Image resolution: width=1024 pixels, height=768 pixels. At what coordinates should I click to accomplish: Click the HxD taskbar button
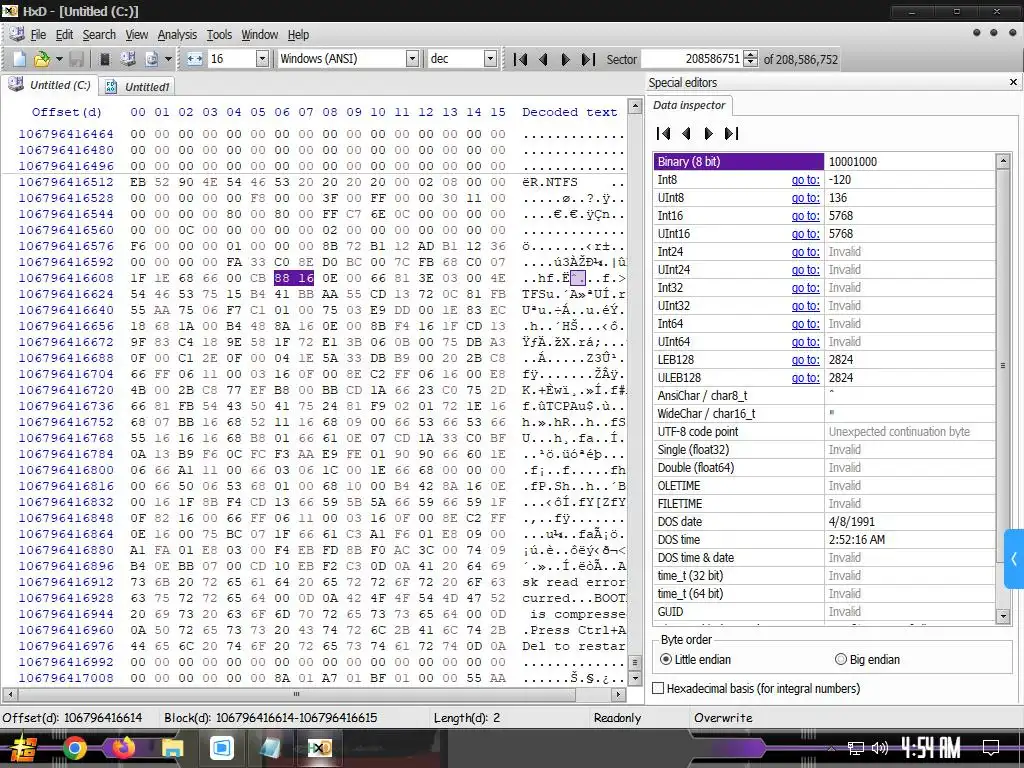(x=319, y=748)
